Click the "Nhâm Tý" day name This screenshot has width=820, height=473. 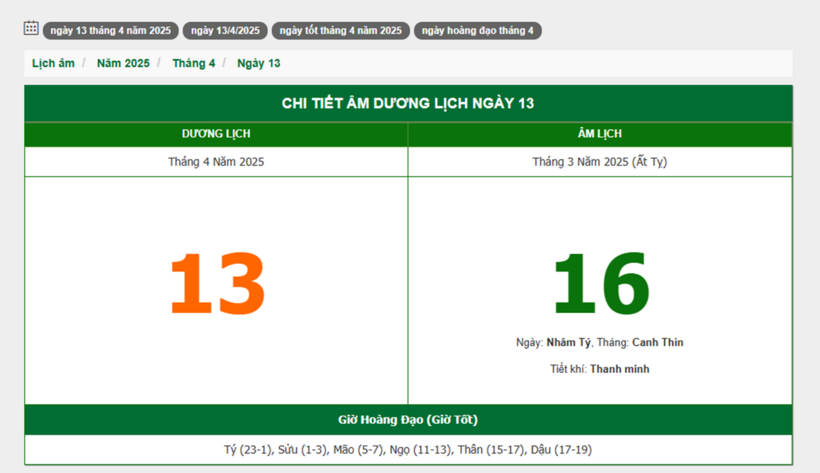(568, 342)
